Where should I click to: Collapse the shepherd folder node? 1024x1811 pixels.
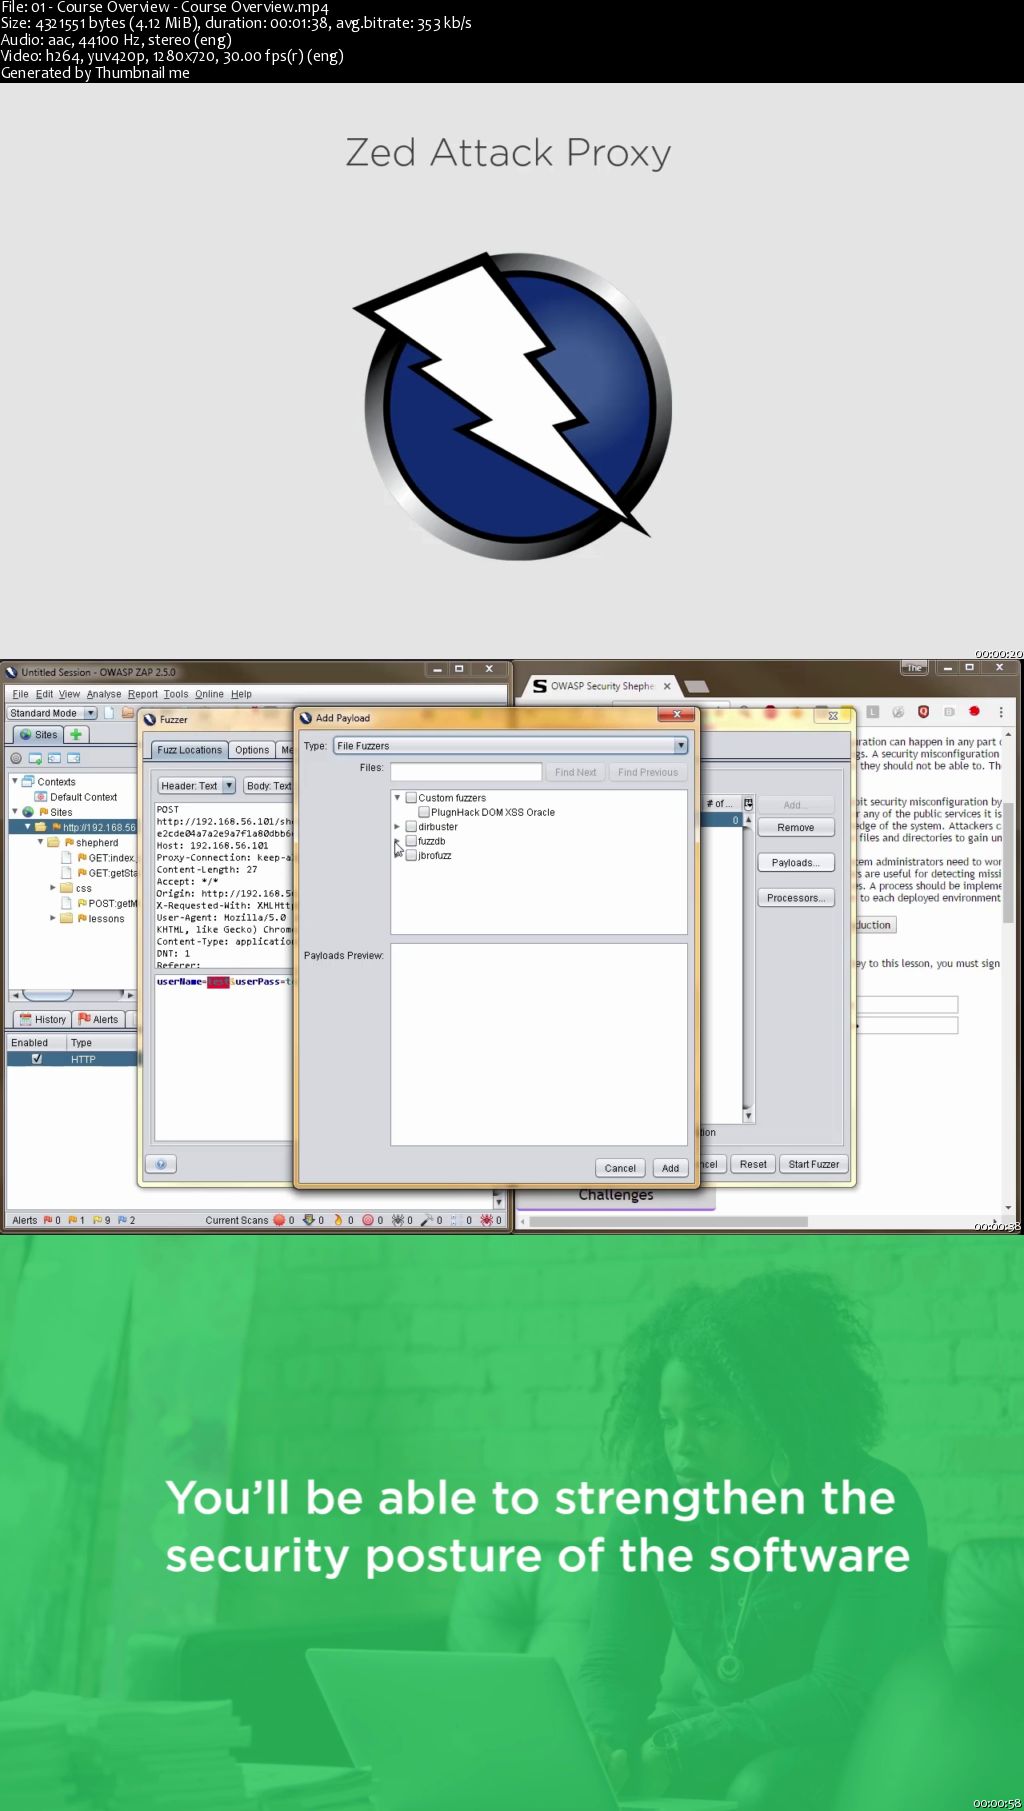41,842
